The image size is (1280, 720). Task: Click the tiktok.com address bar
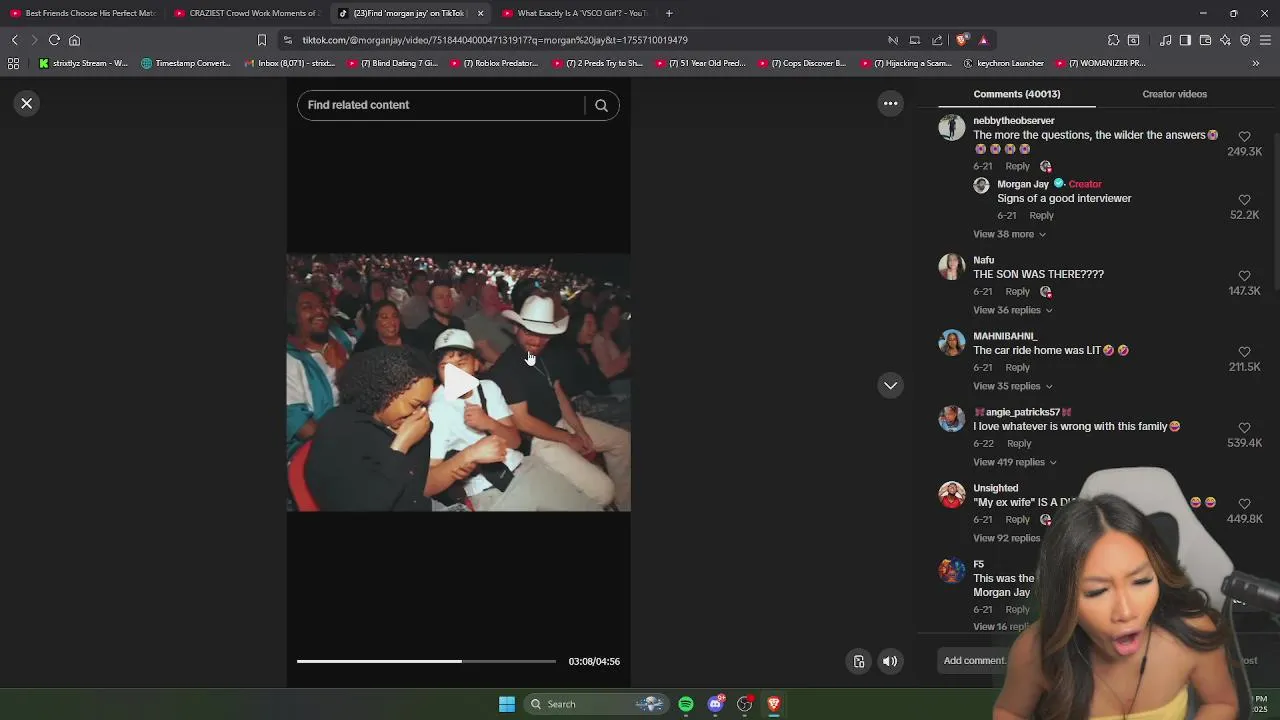tap(495, 40)
